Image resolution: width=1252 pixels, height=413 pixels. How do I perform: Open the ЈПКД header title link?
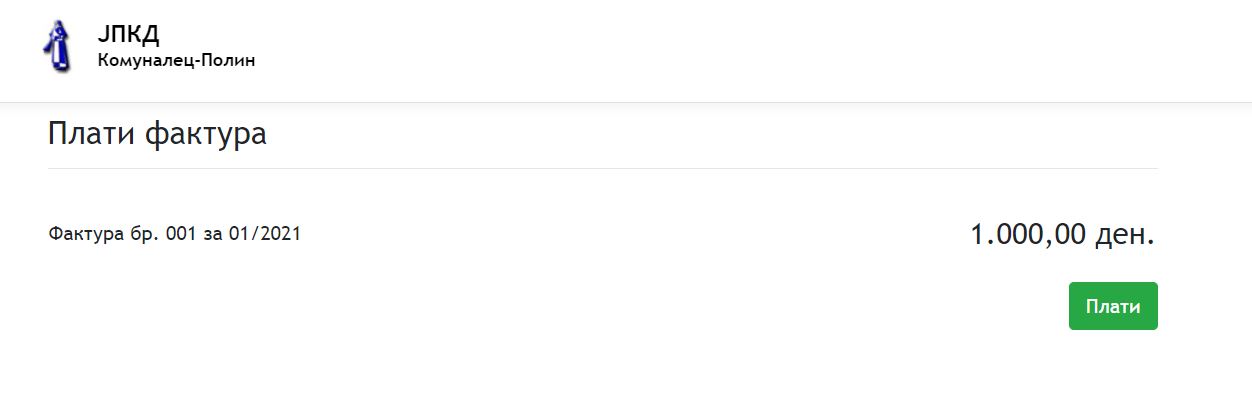(x=129, y=33)
